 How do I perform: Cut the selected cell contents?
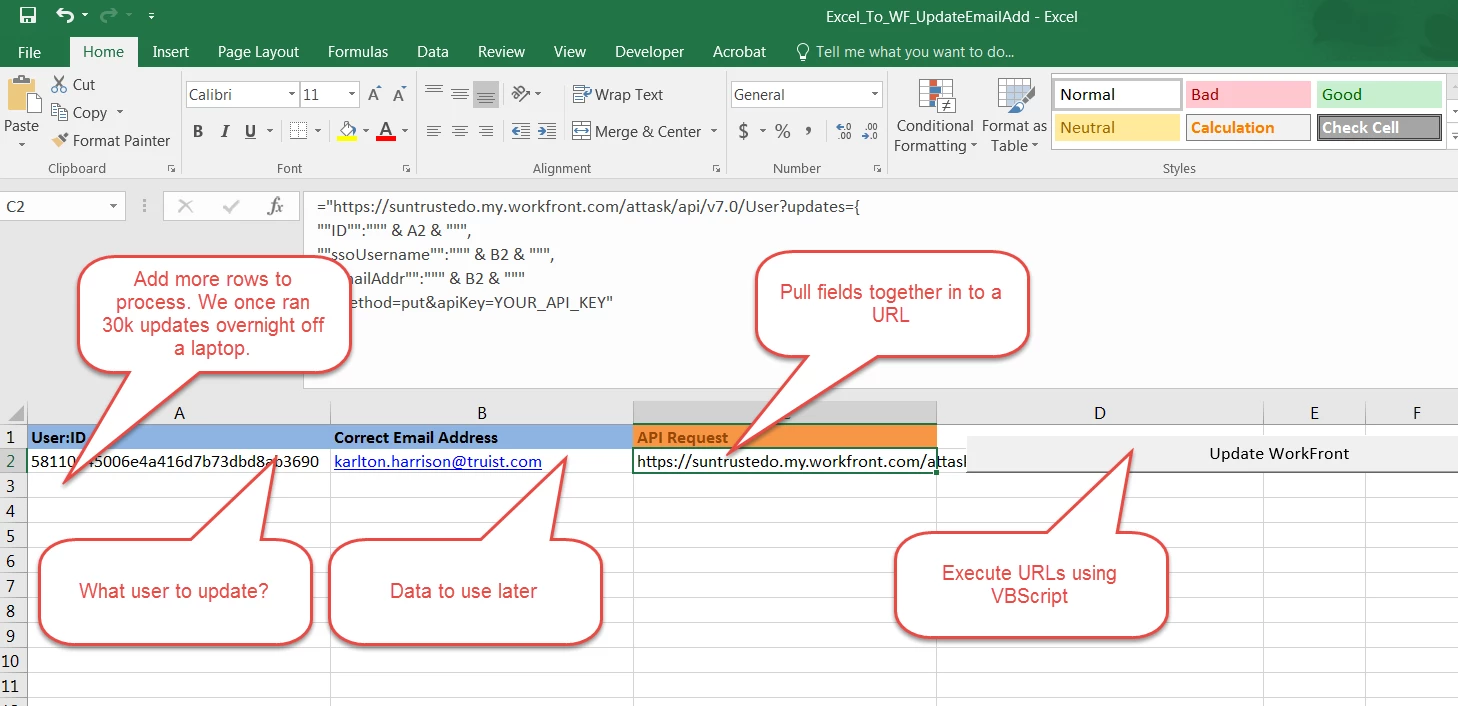[x=72, y=85]
